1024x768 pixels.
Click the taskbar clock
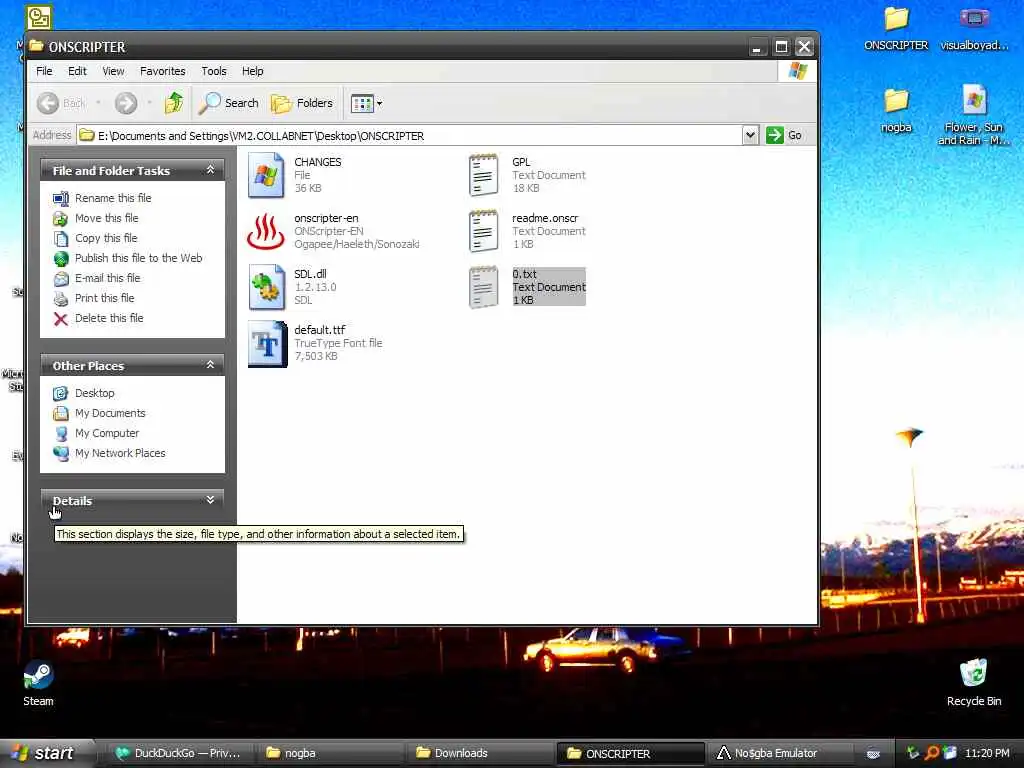tap(987, 753)
